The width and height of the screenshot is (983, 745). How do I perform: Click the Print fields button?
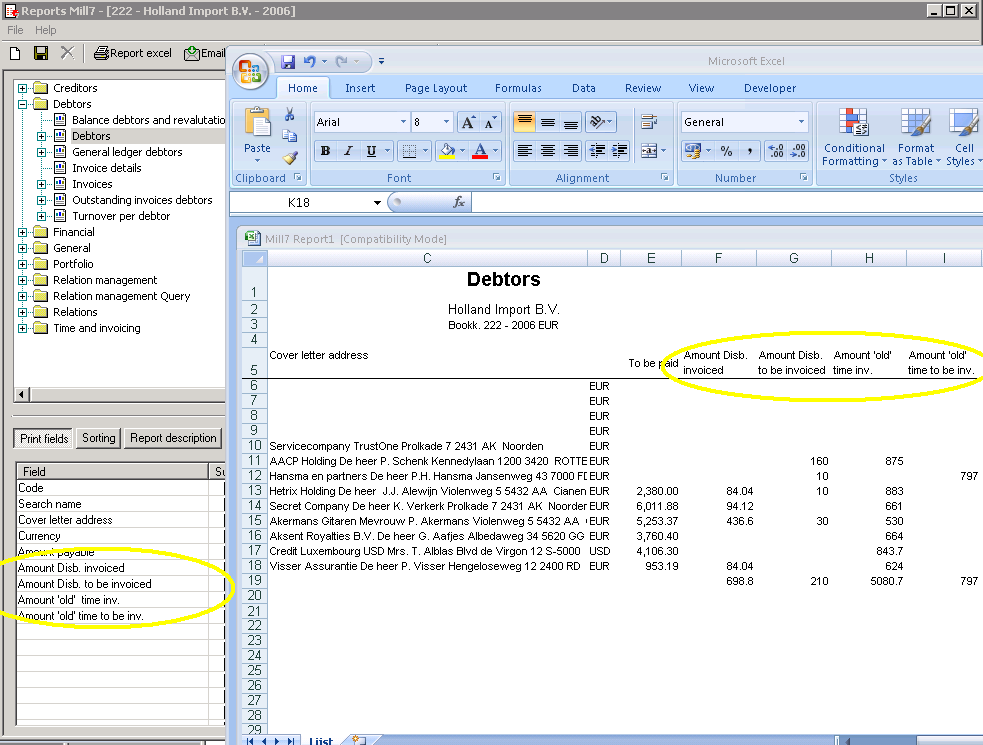click(x=44, y=438)
